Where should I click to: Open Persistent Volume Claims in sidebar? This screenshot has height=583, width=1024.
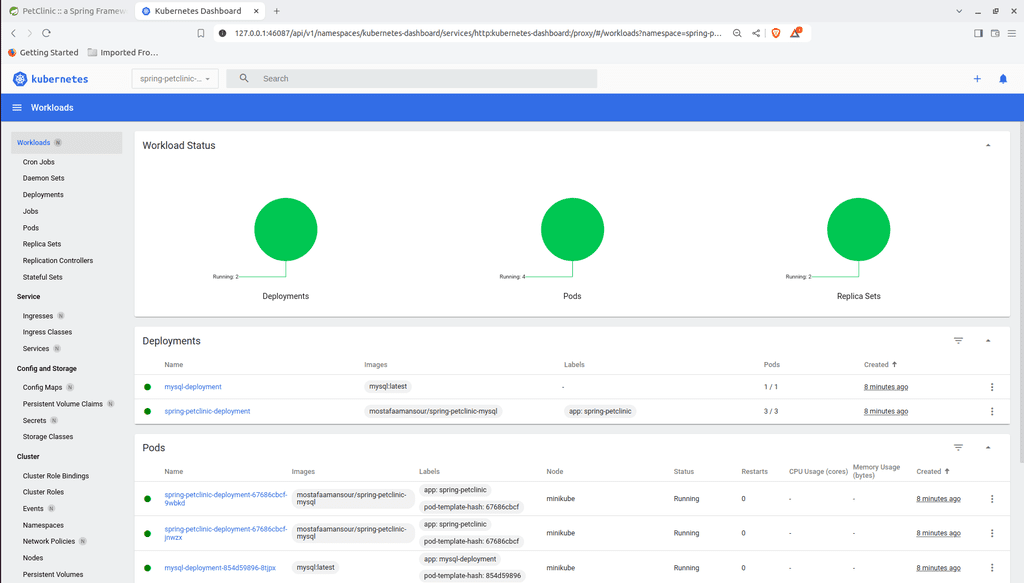click(x=63, y=404)
